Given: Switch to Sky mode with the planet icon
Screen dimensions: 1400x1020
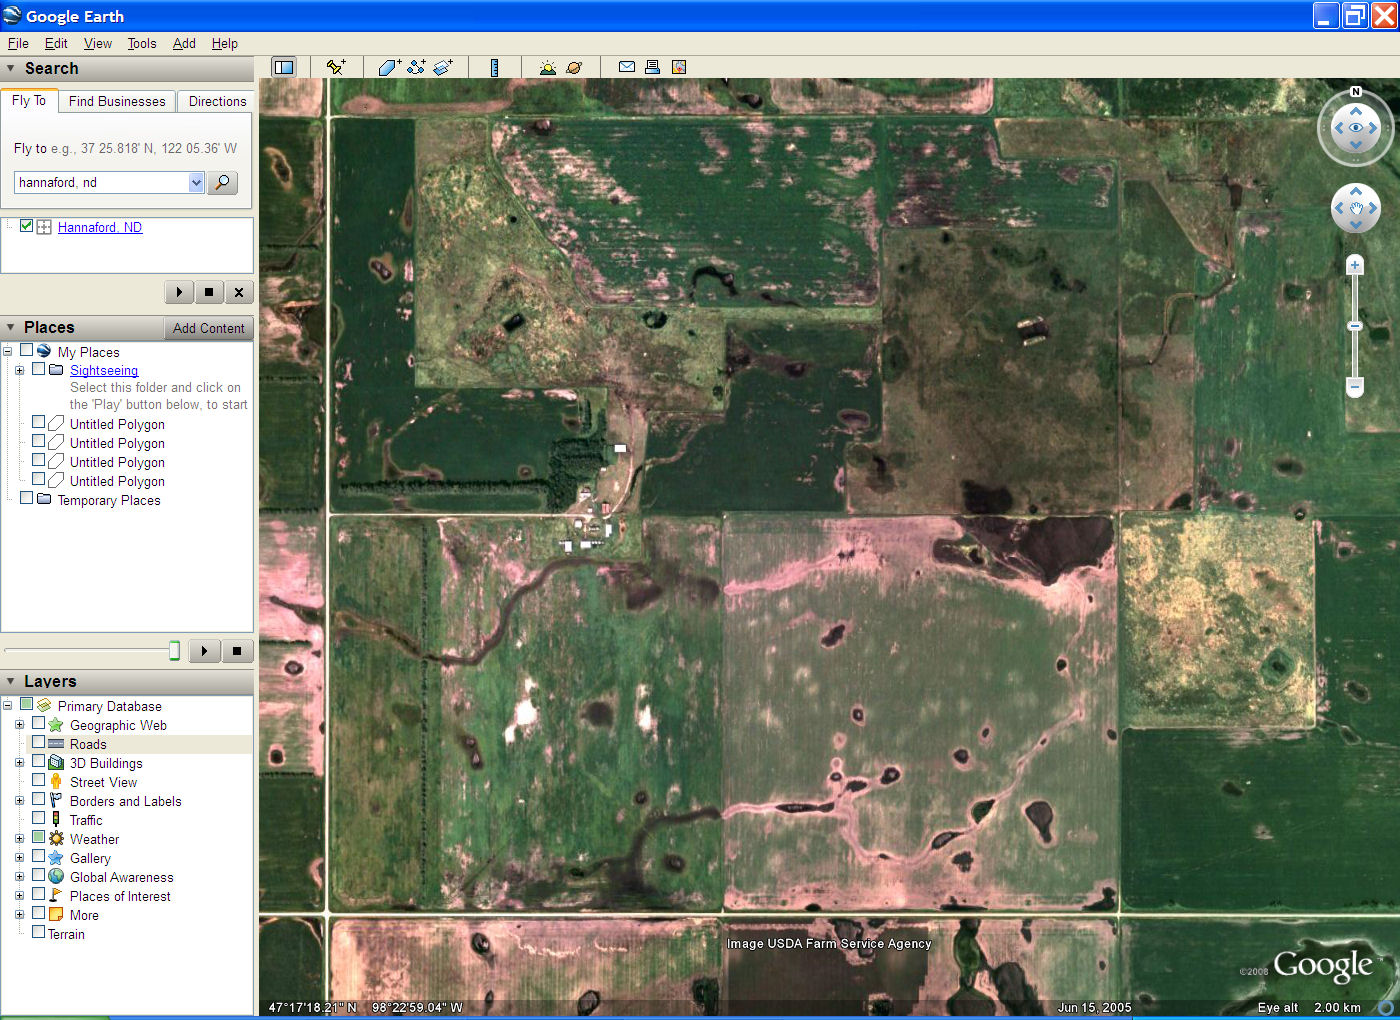Looking at the screenshot, I should coord(574,67).
